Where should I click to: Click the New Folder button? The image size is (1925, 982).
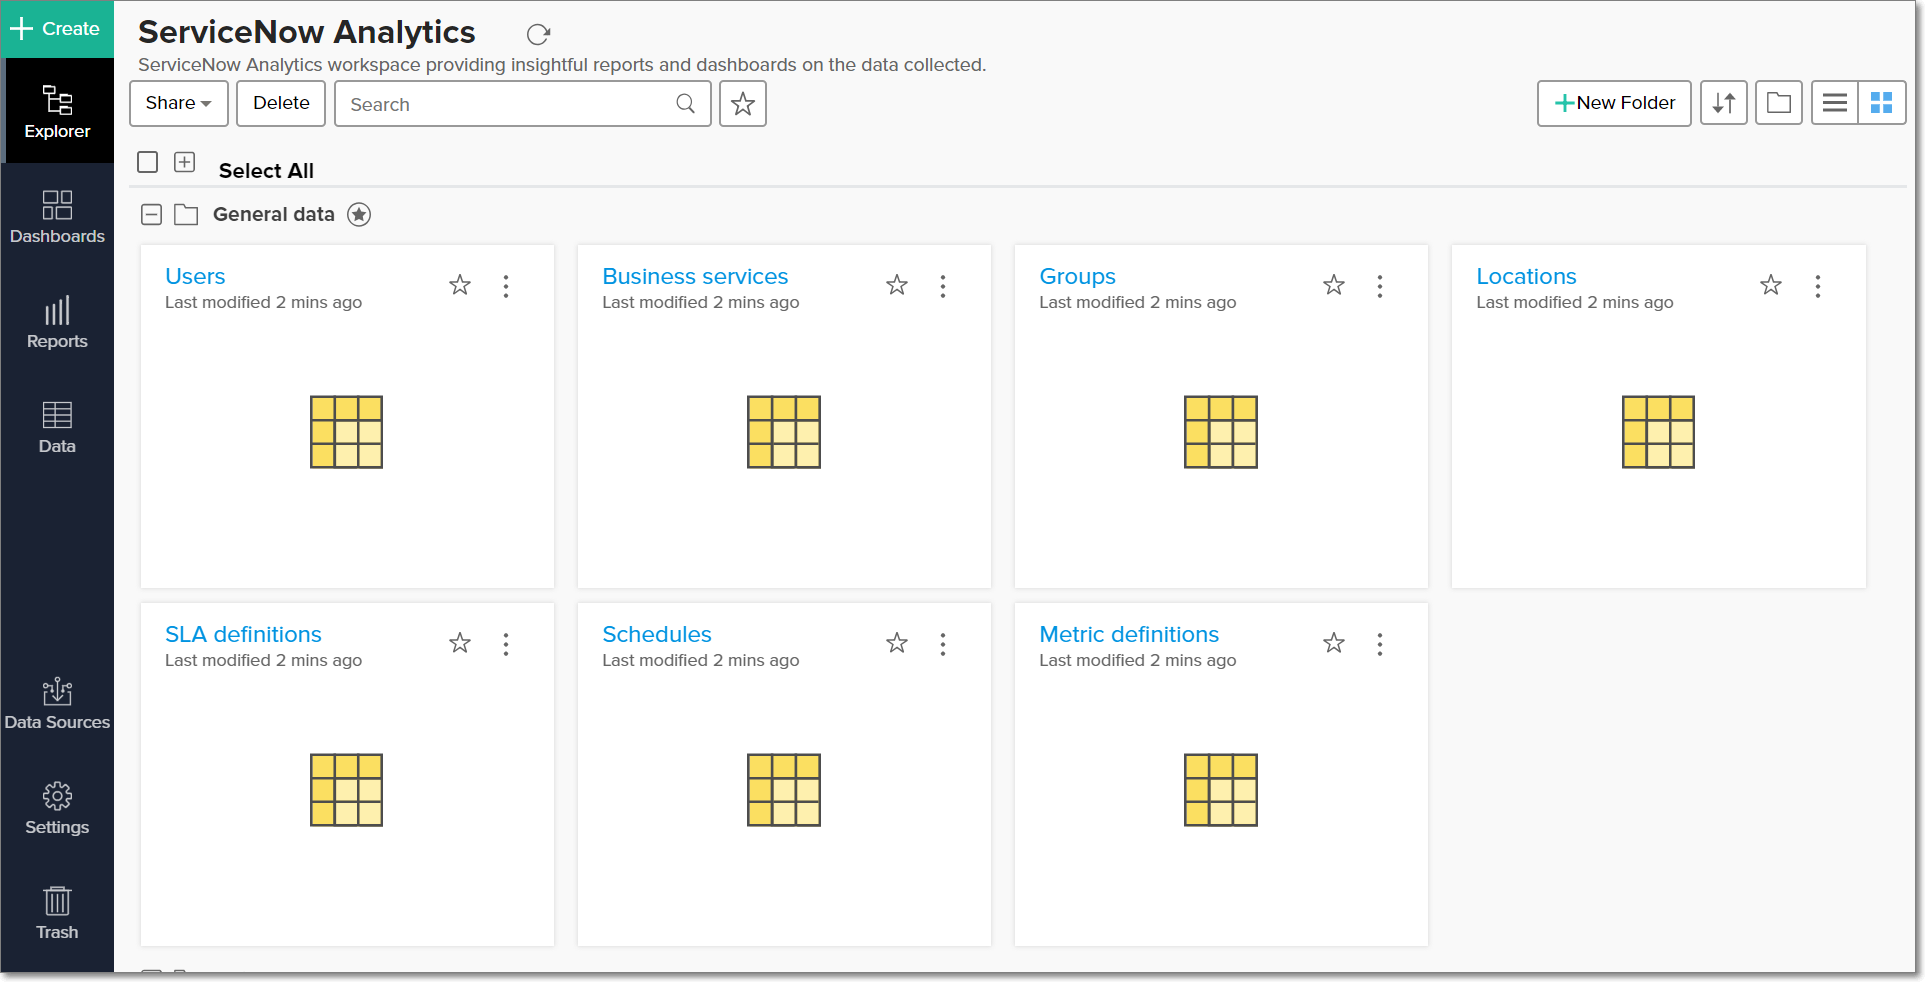pos(1614,103)
